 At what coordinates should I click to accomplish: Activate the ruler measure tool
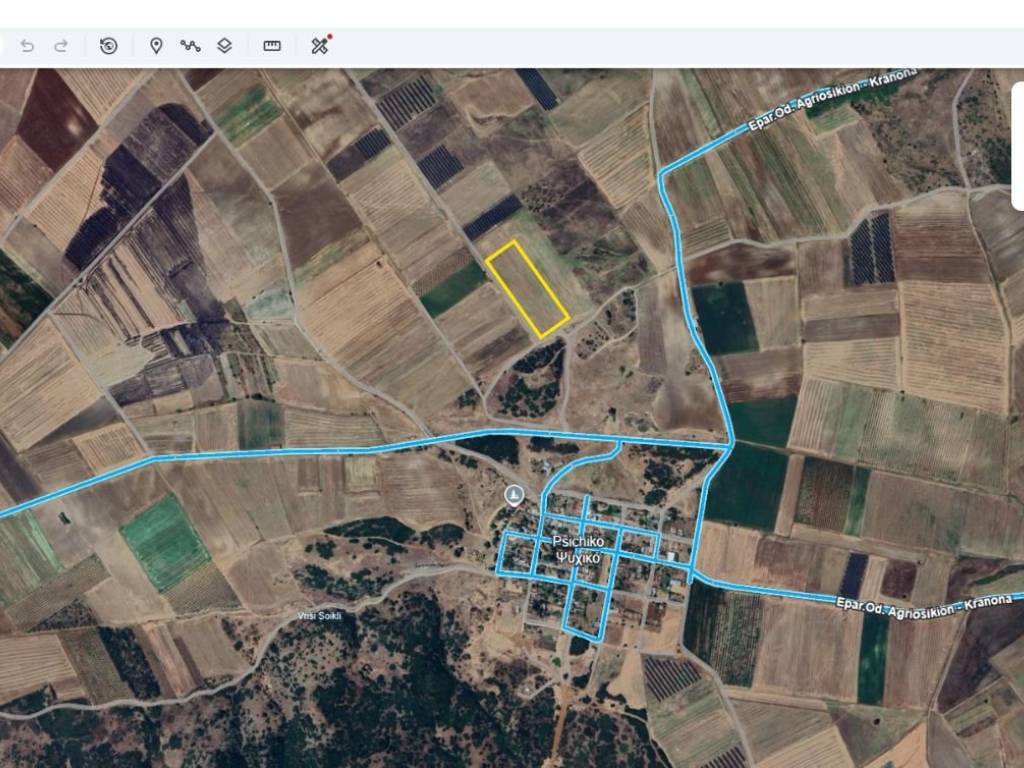coord(272,46)
